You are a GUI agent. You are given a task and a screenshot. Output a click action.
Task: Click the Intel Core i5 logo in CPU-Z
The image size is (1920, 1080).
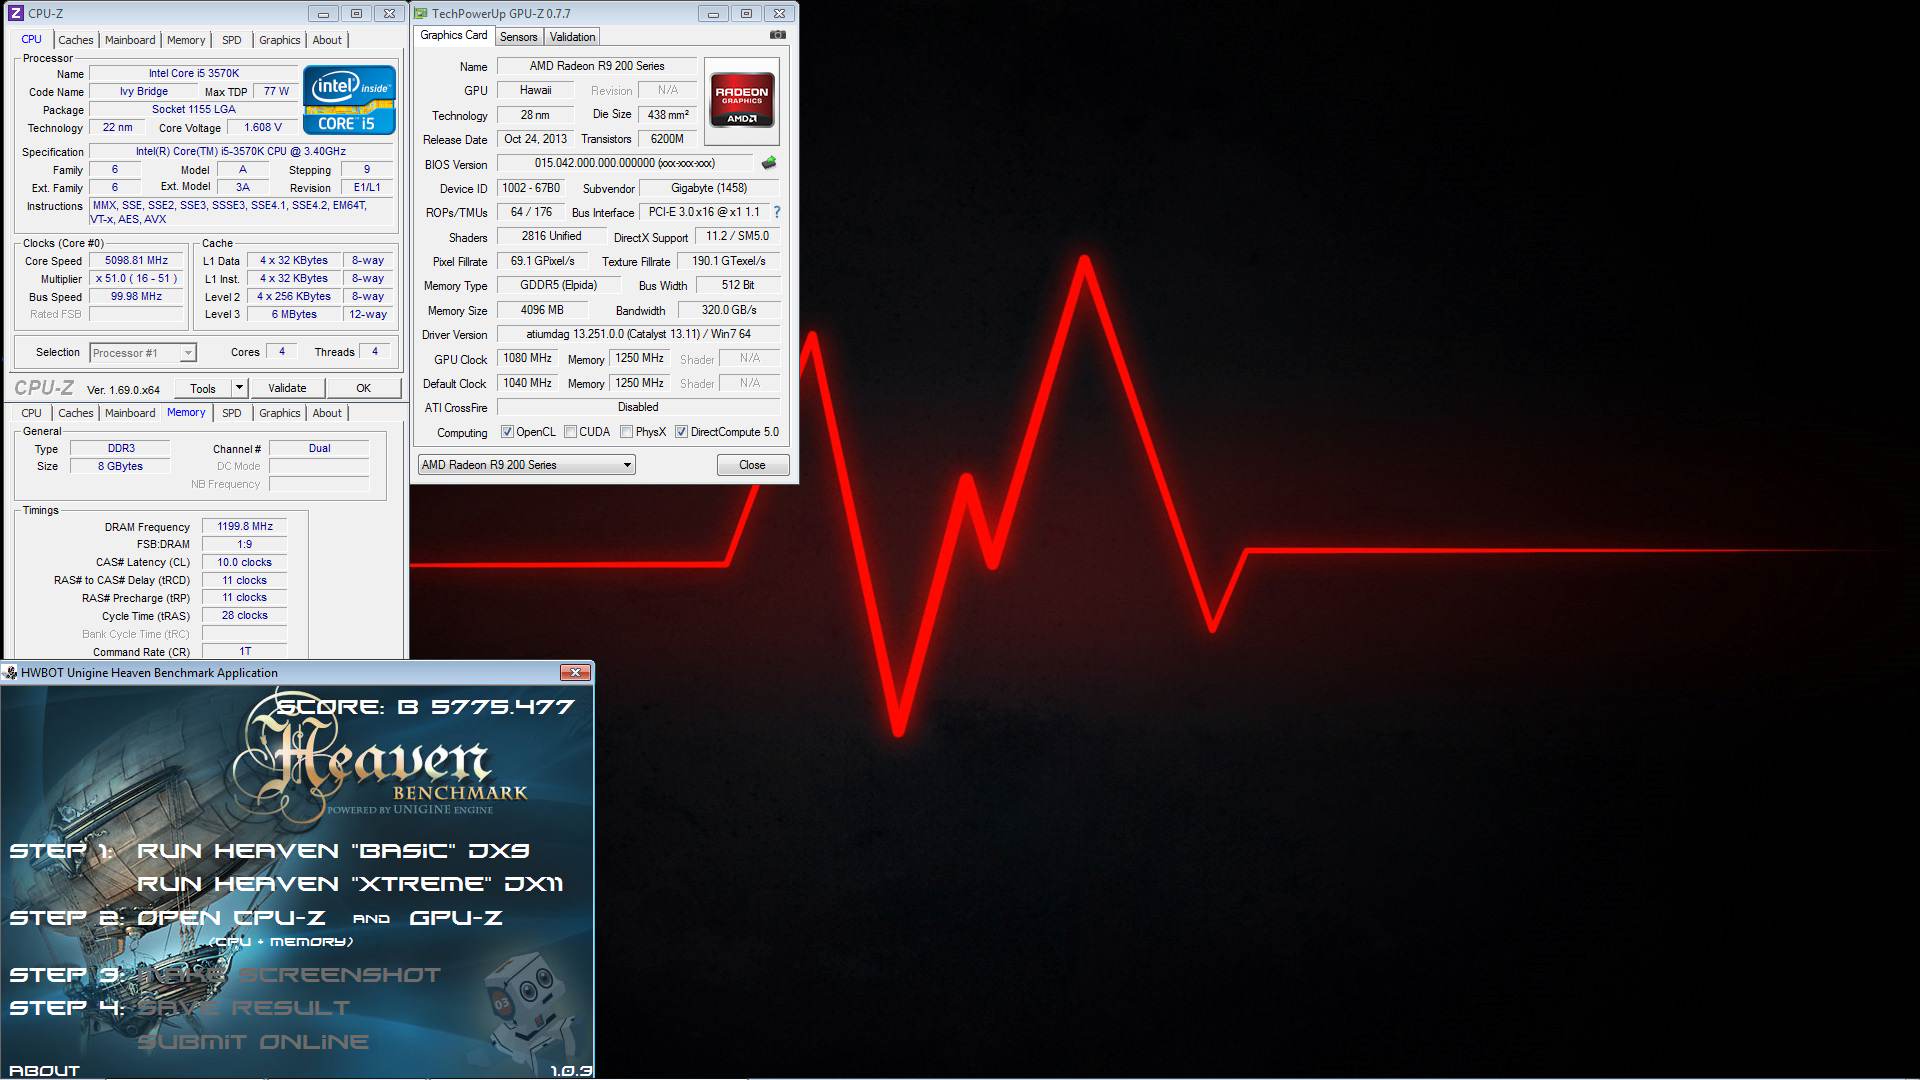[x=349, y=100]
